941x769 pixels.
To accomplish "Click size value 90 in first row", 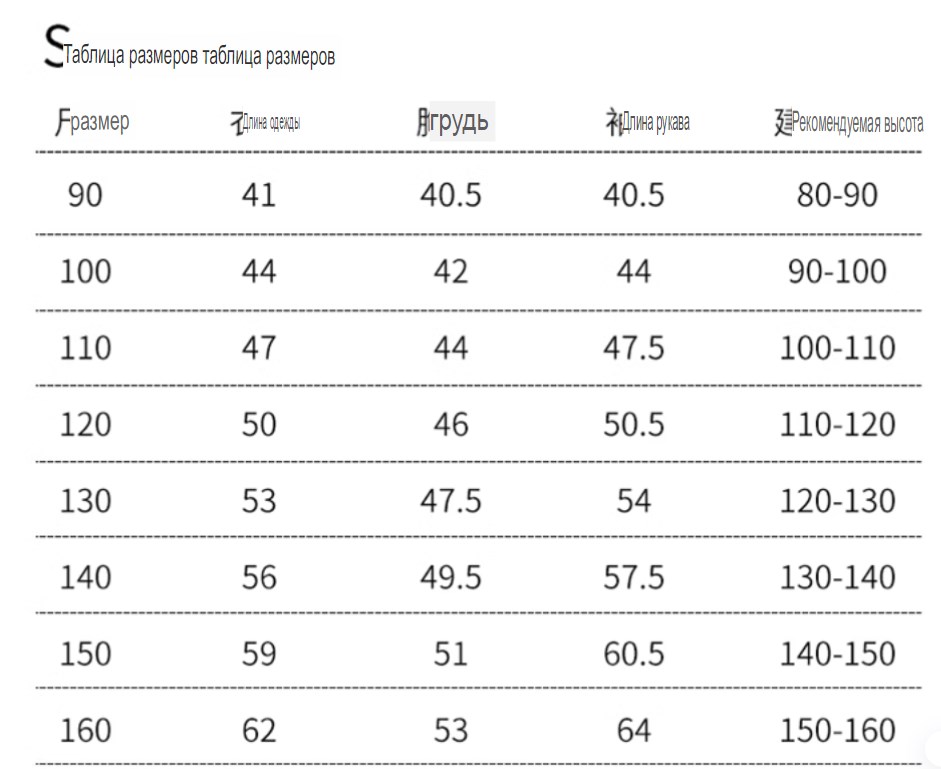I will pos(85,195).
